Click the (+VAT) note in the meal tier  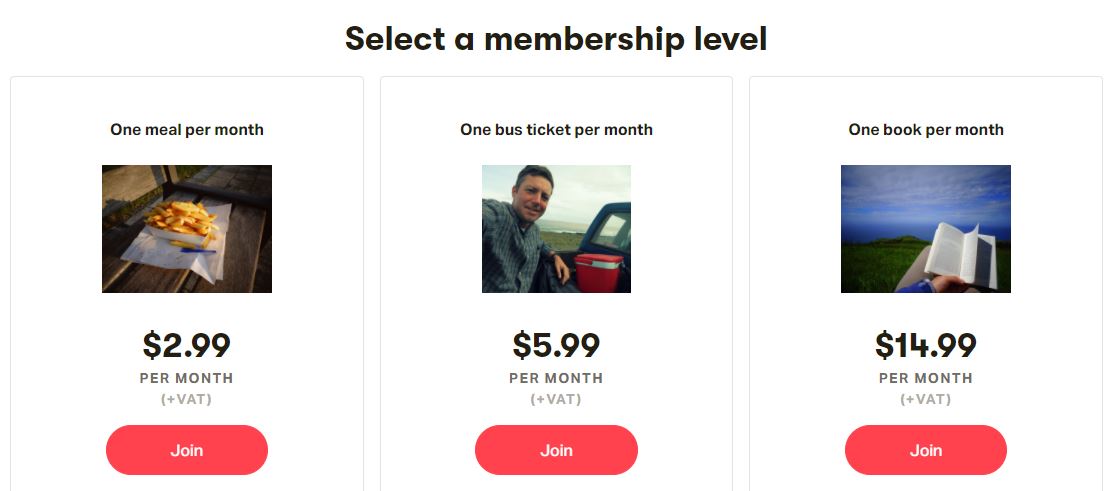click(x=187, y=399)
